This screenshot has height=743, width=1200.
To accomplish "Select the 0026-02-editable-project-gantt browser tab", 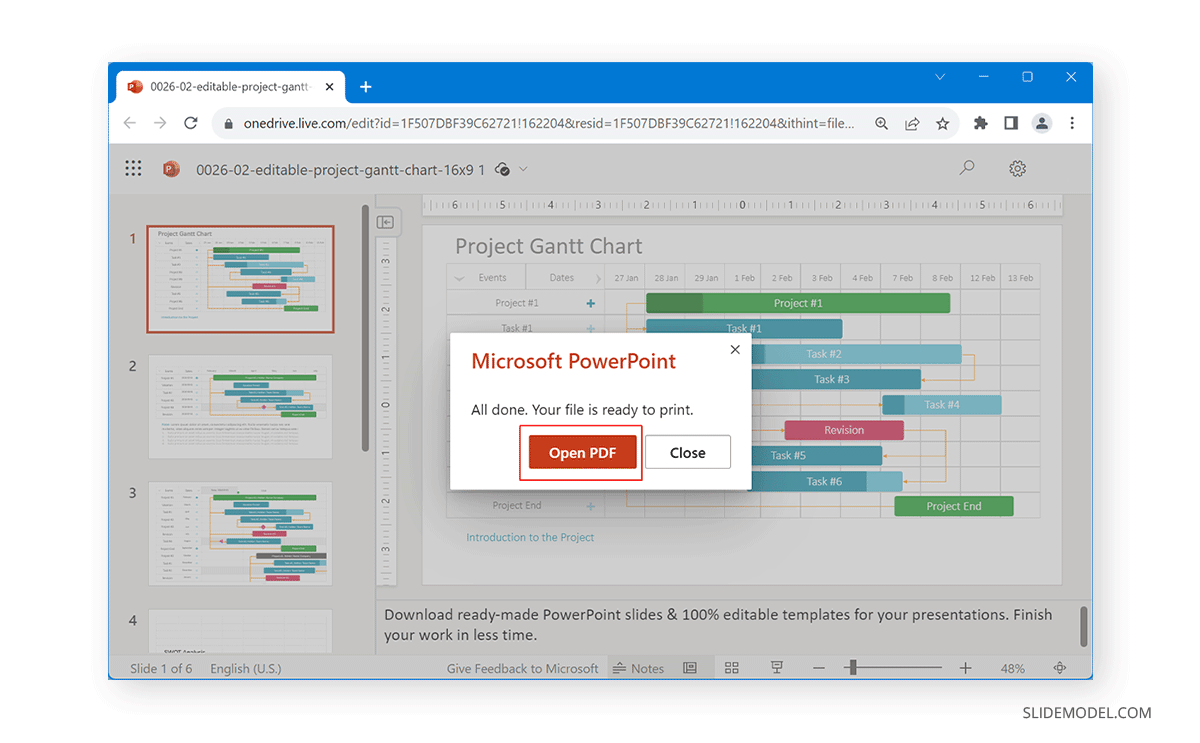I will (x=230, y=87).
